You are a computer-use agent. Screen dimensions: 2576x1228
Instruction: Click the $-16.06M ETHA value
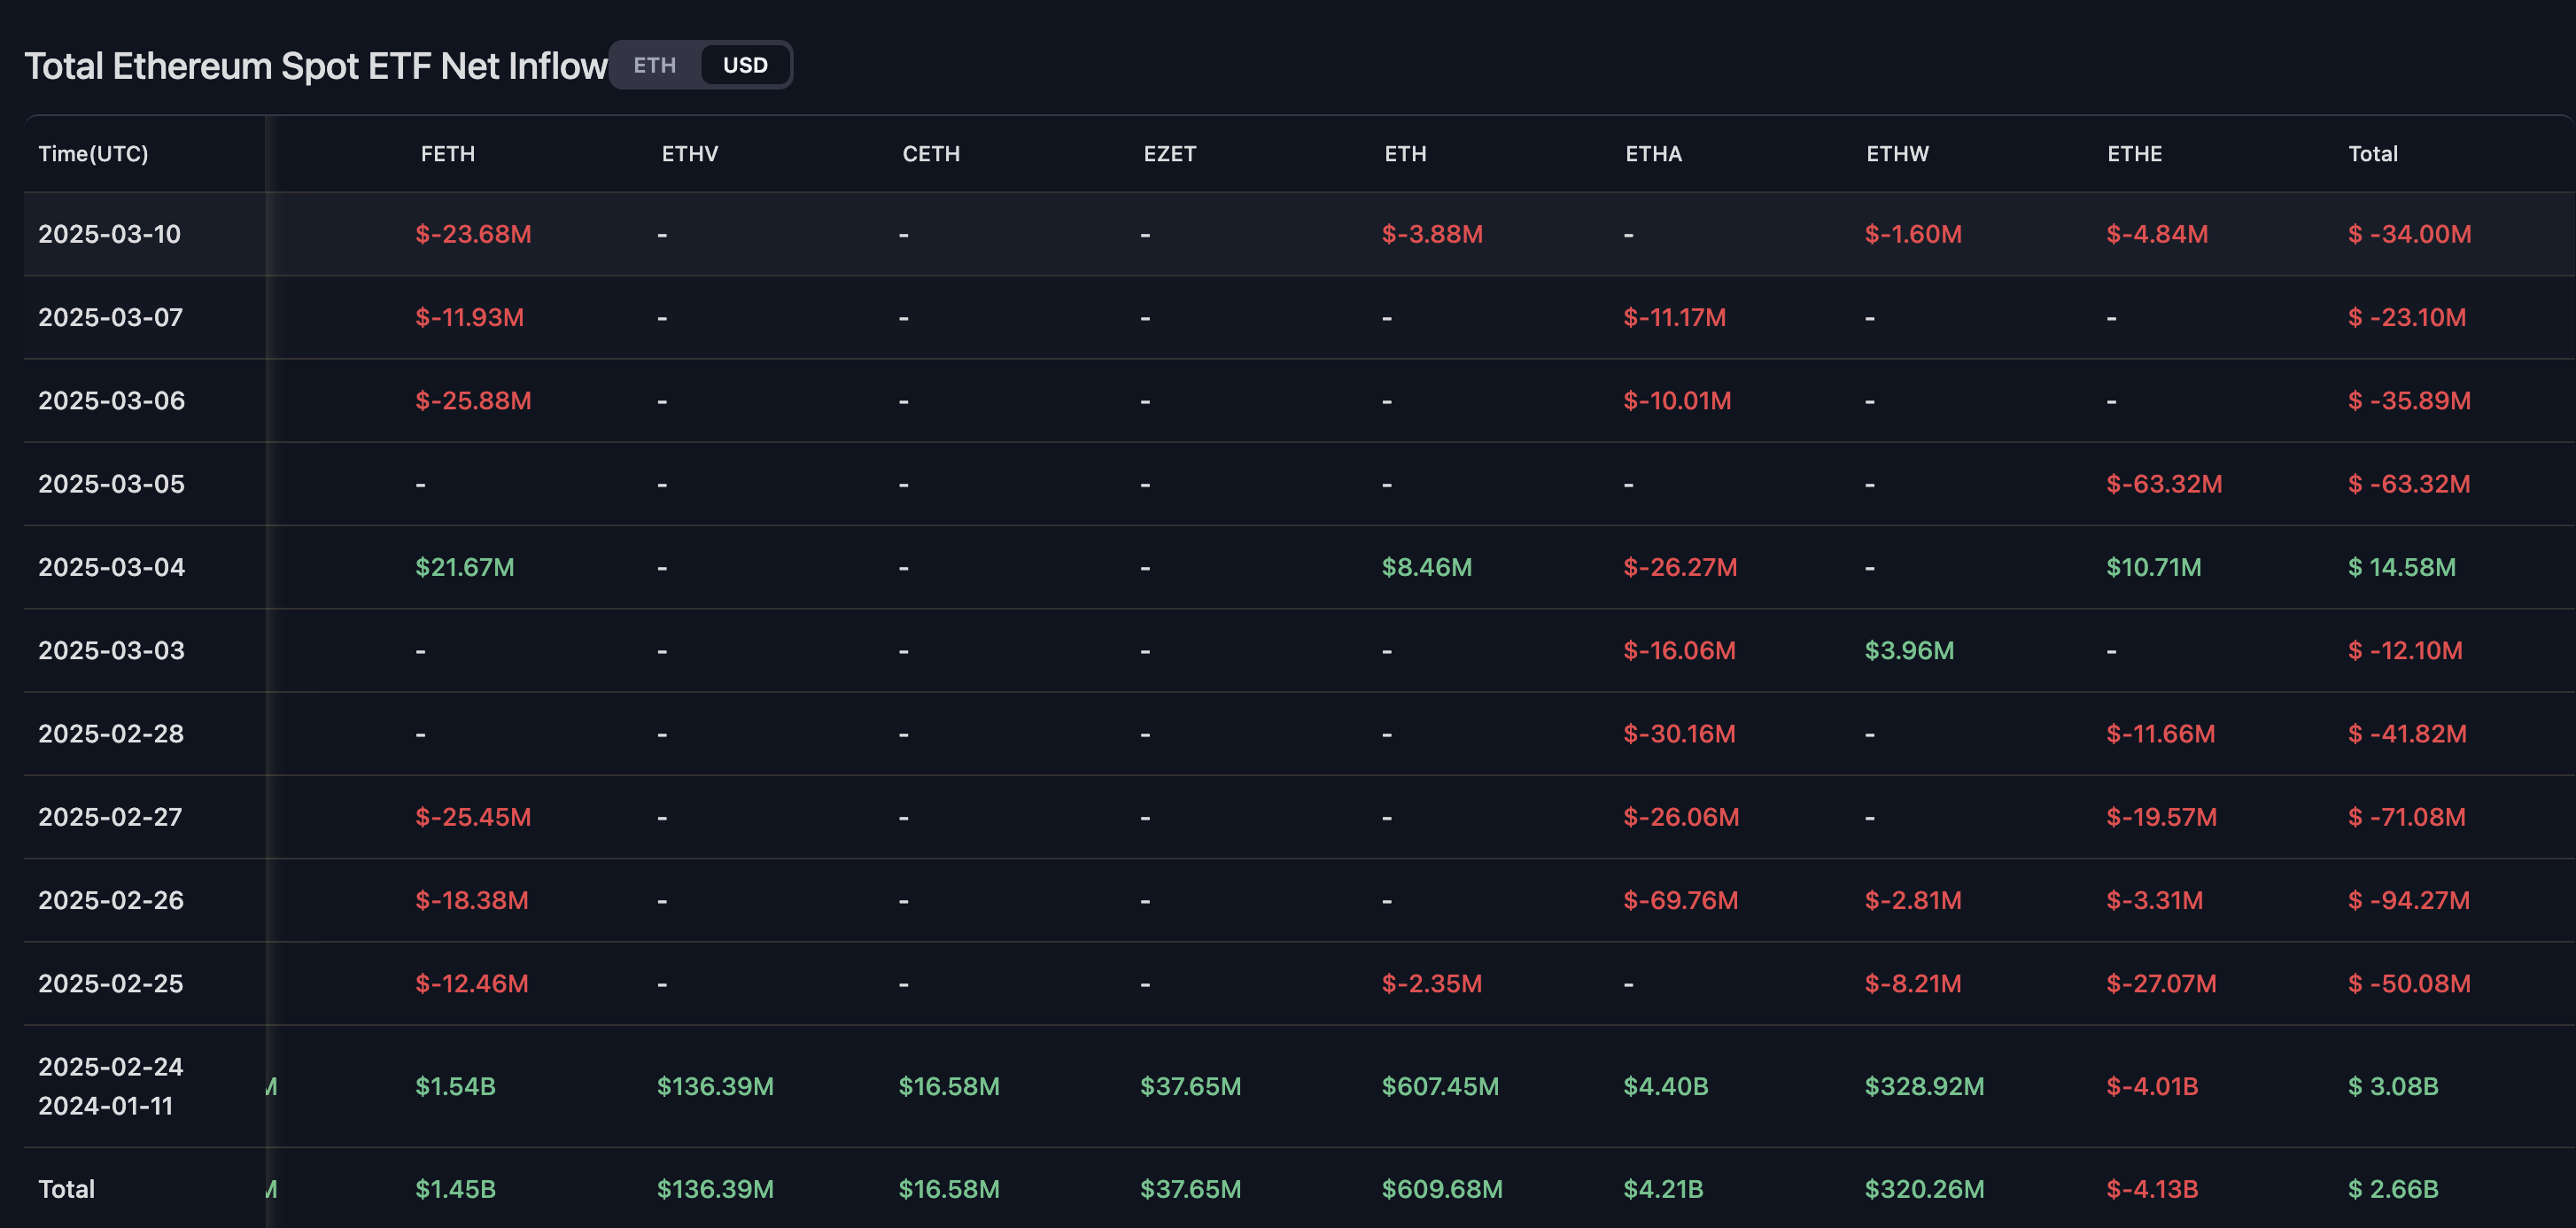(x=1679, y=650)
